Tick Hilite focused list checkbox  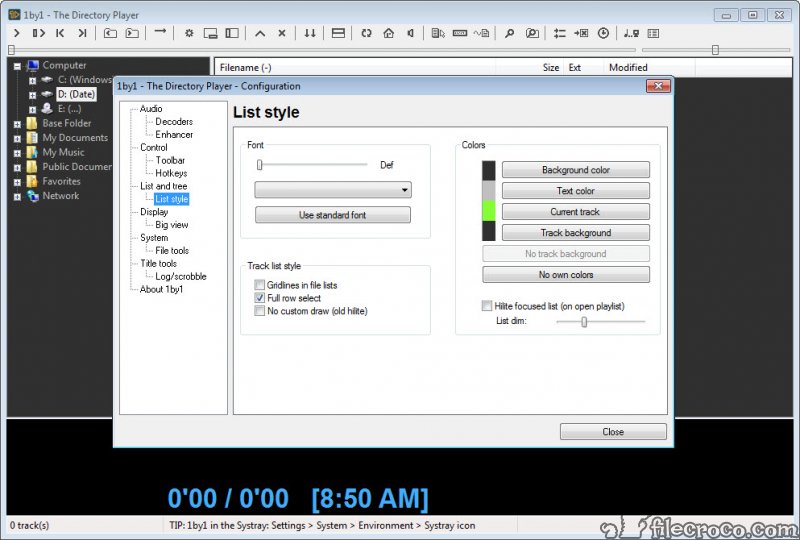487,306
